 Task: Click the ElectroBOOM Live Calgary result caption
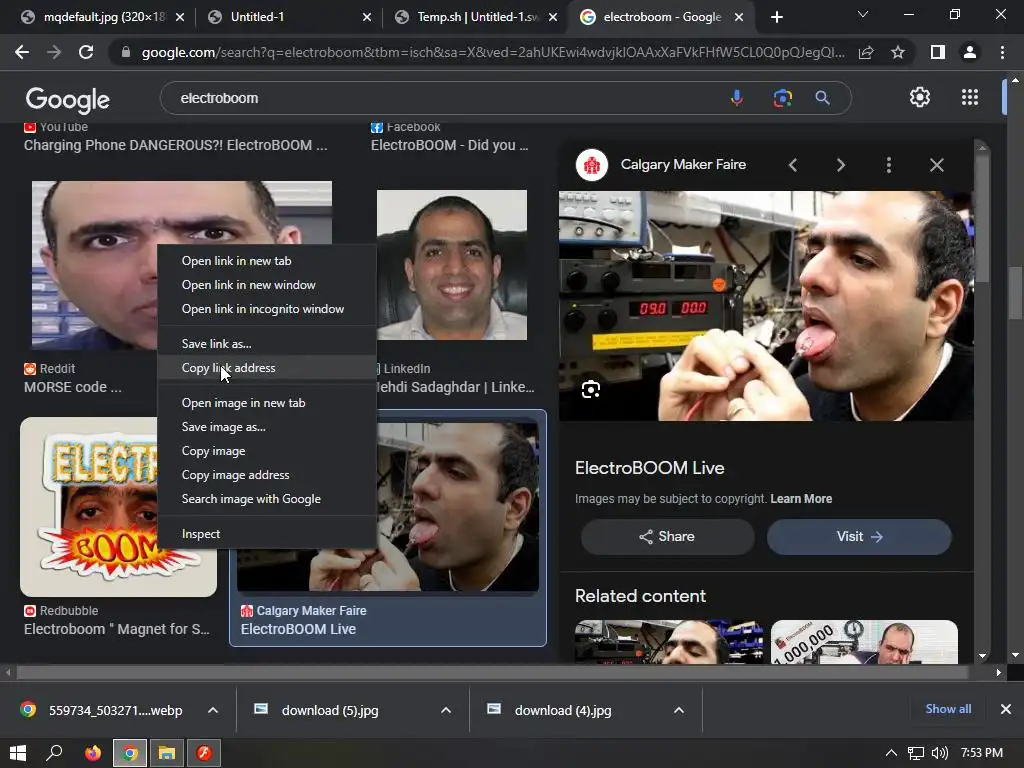298,630
